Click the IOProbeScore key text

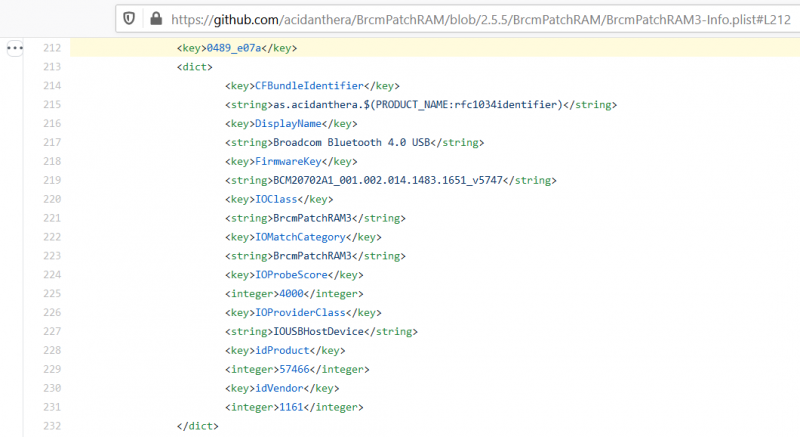point(291,274)
